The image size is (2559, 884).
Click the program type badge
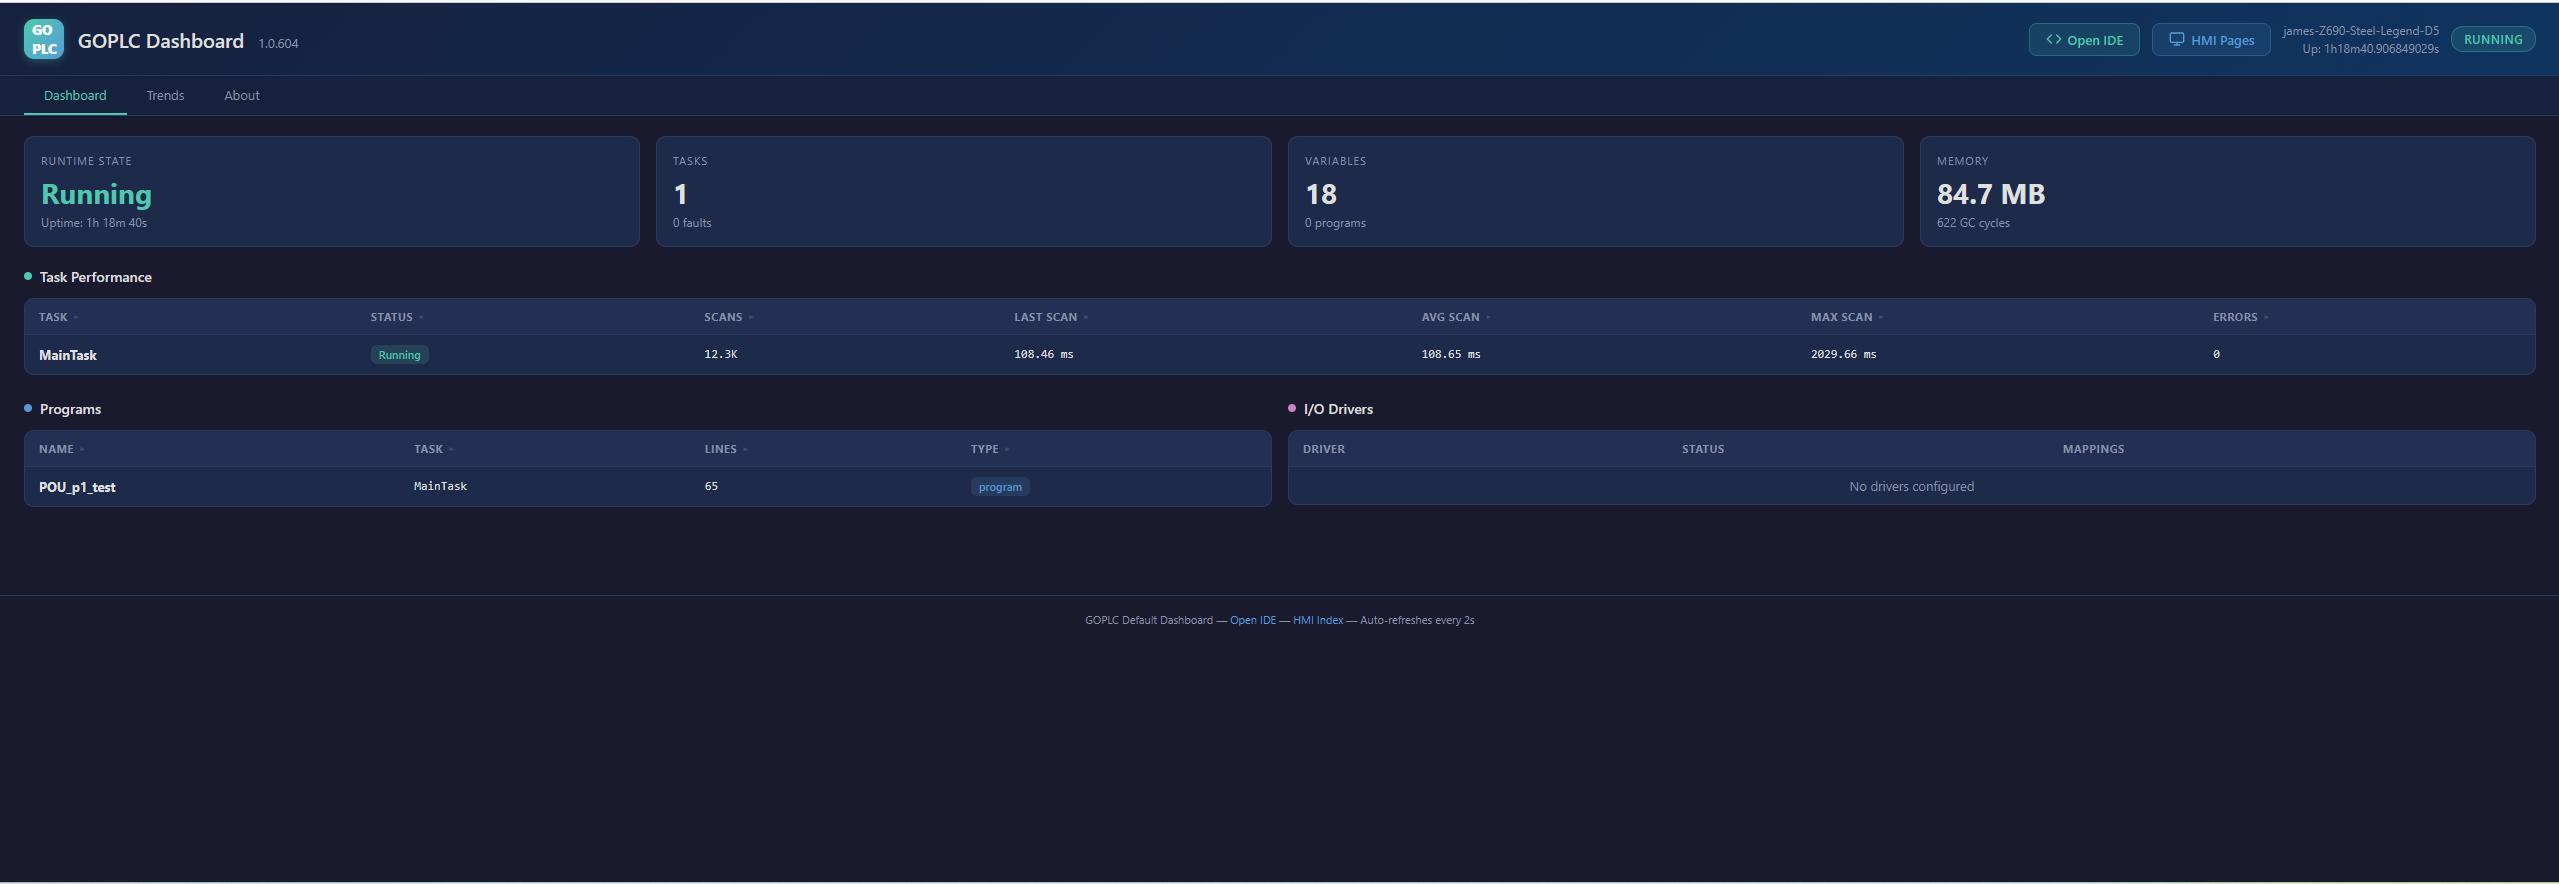(1000, 487)
